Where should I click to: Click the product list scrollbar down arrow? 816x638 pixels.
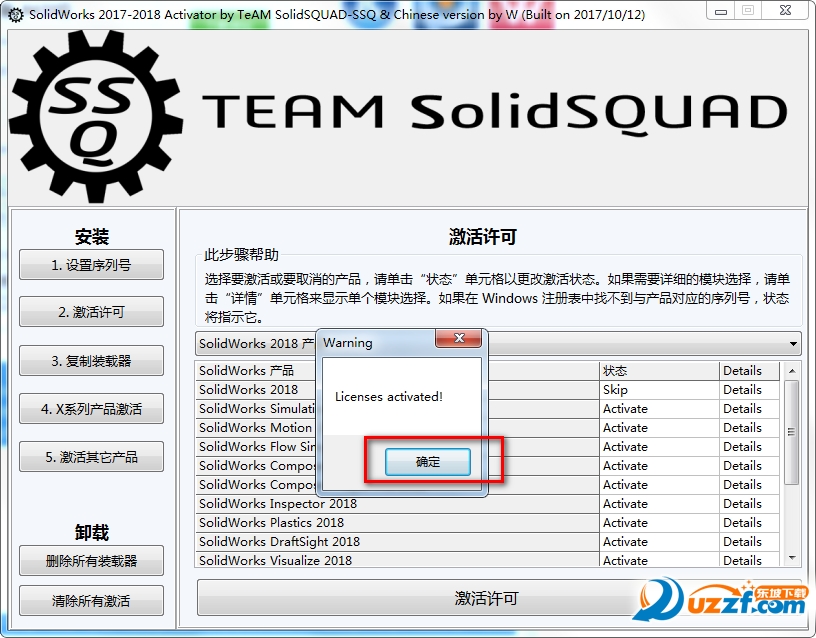[792, 558]
